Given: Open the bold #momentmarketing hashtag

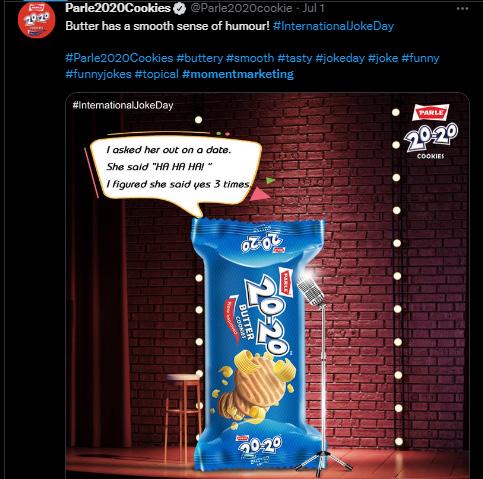Looking at the screenshot, I should pyautogui.click(x=238, y=74).
